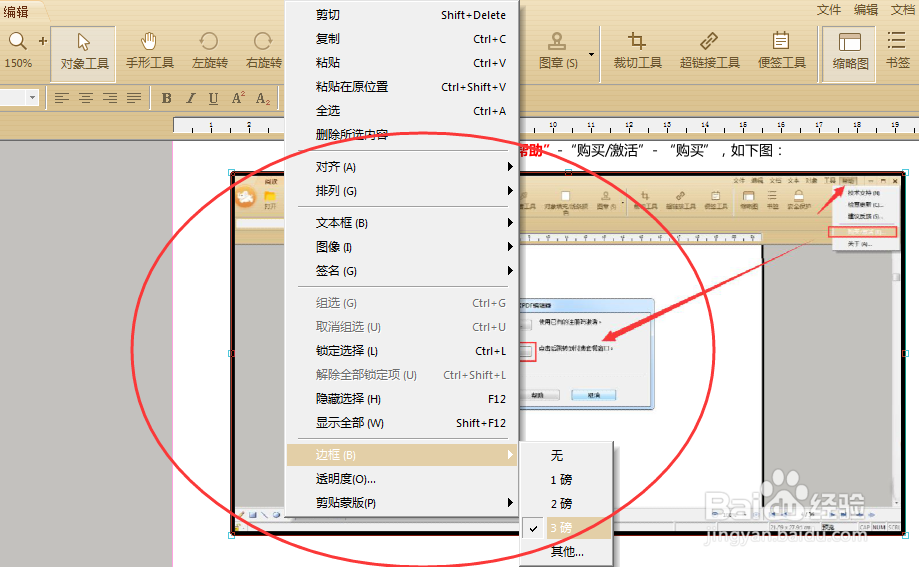The height and width of the screenshot is (567, 919).
Task: Rotate page right with 右旋转
Action: coord(263,52)
